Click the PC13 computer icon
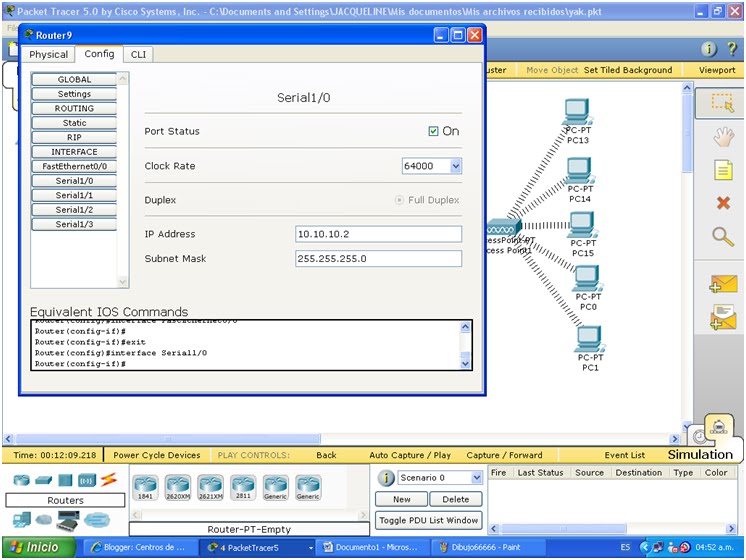The height and width of the screenshot is (560, 746). click(577, 112)
